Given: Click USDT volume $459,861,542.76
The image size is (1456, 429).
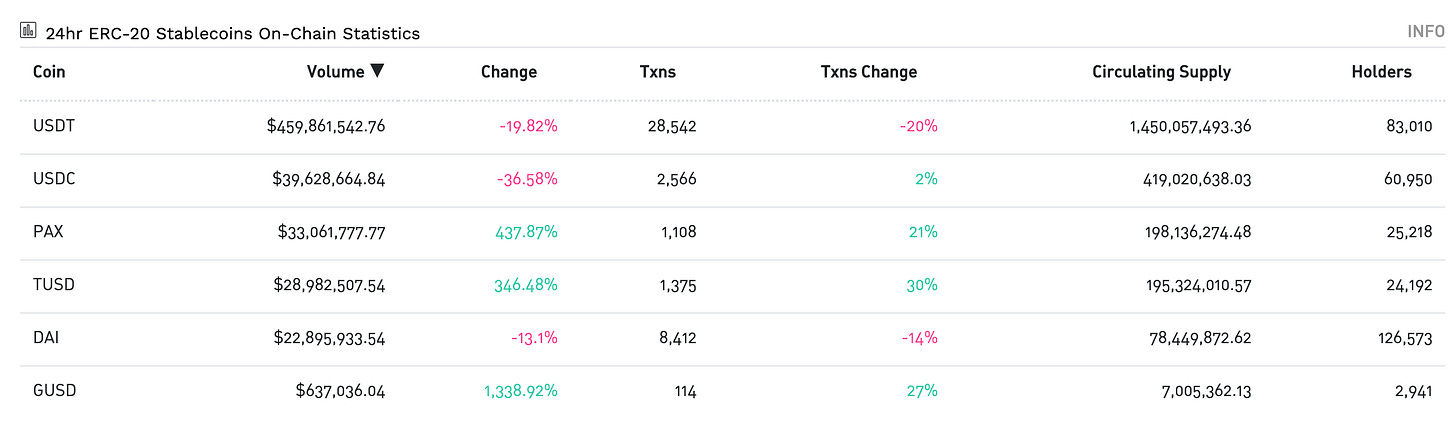Looking at the screenshot, I should 326,126.
